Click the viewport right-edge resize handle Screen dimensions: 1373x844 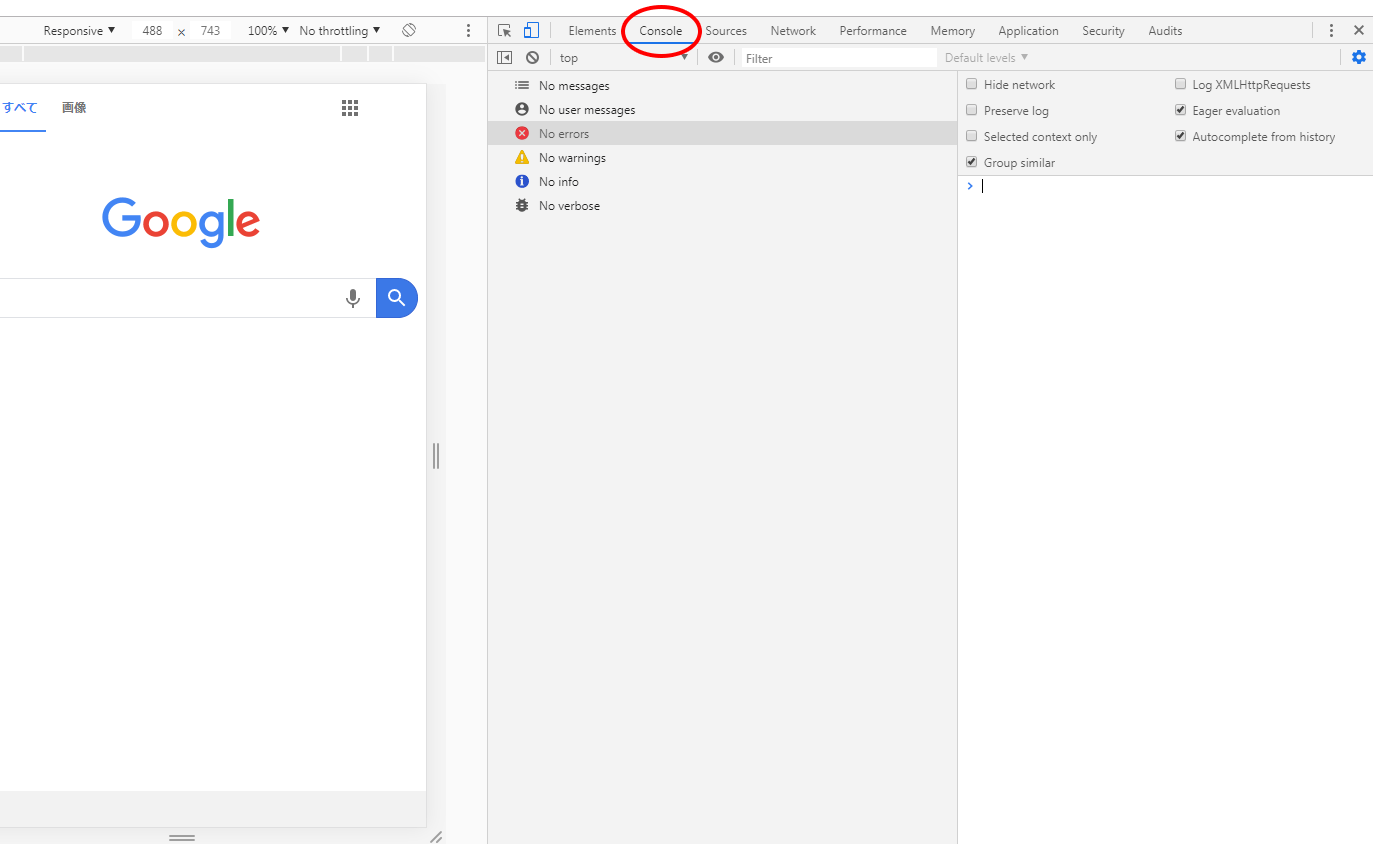pyautogui.click(x=436, y=456)
